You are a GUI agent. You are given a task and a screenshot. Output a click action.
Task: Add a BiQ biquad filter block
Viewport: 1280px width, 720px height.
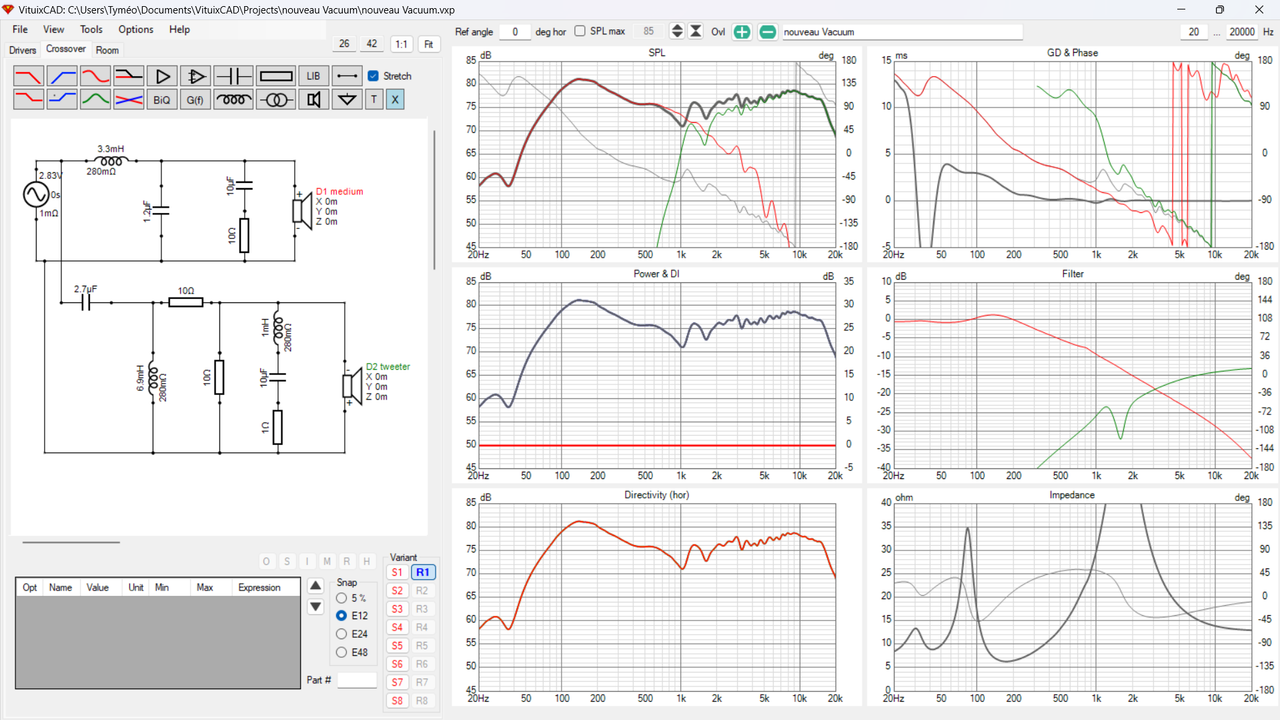pos(162,99)
